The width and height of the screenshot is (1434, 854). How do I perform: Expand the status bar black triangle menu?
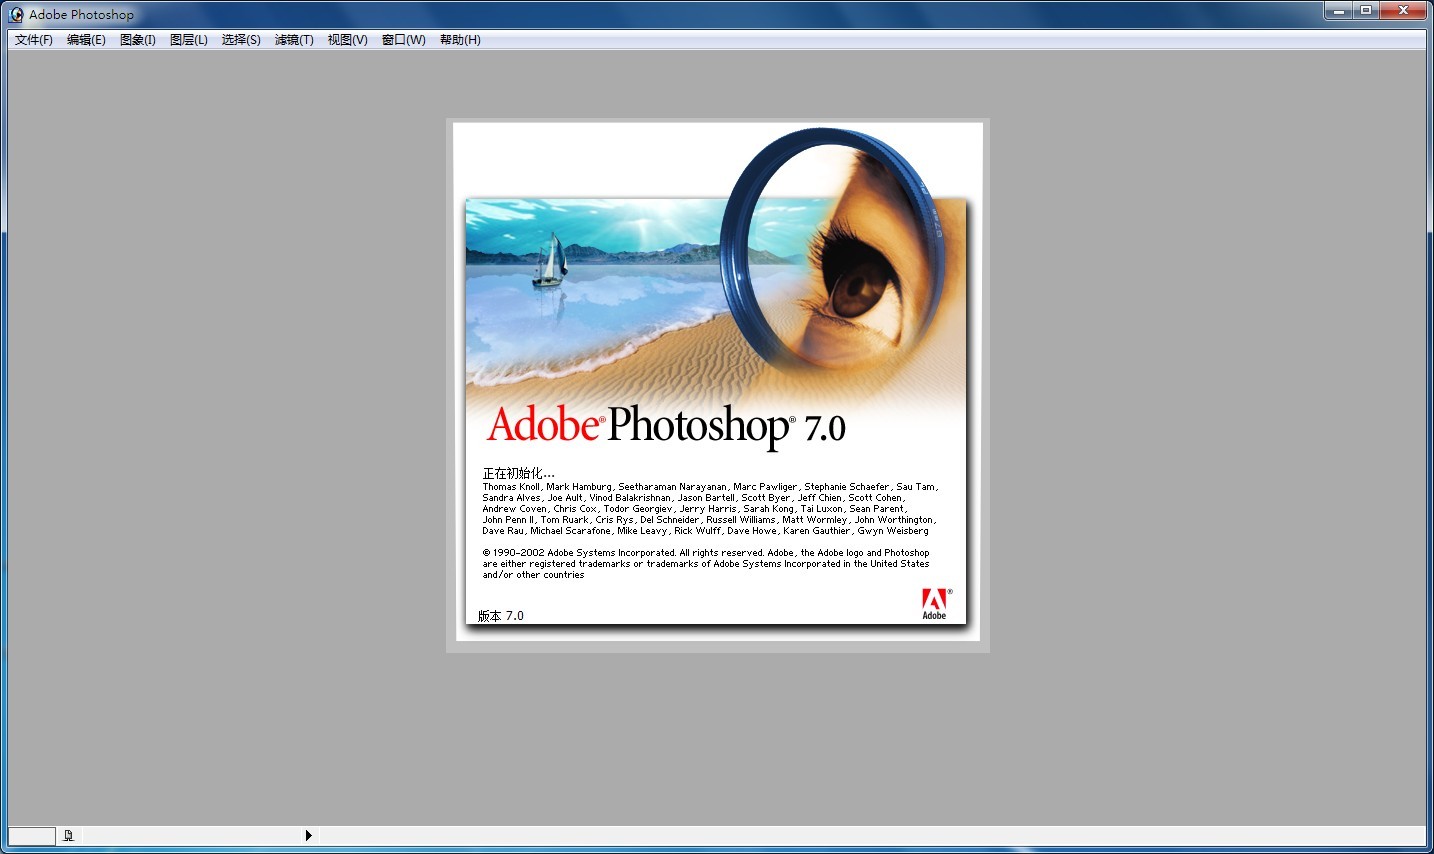point(308,835)
